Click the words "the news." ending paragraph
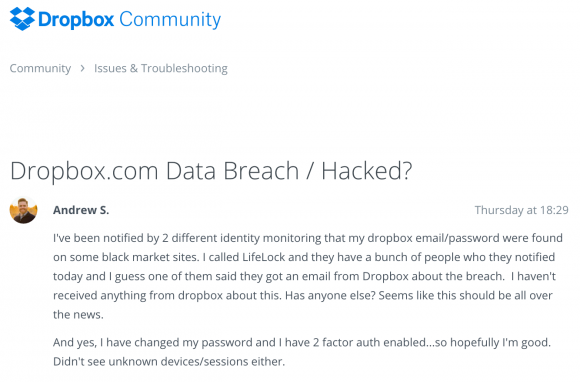 (78, 315)
